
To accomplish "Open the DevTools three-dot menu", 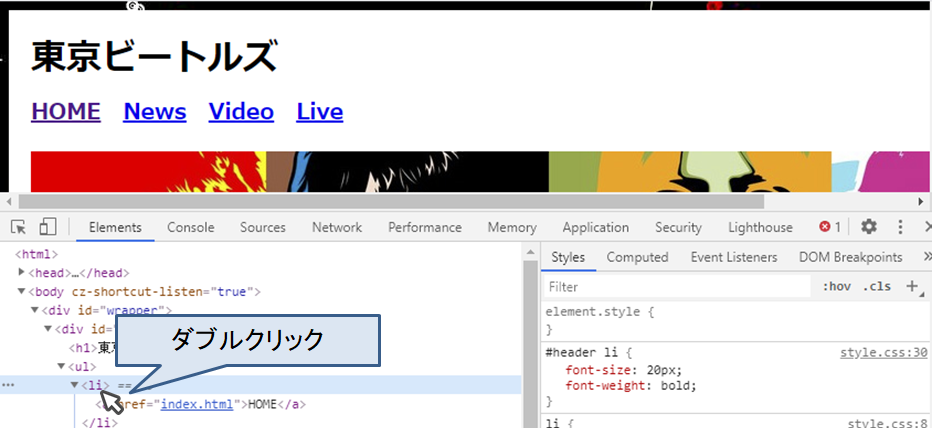I will (x=900, y=226).
